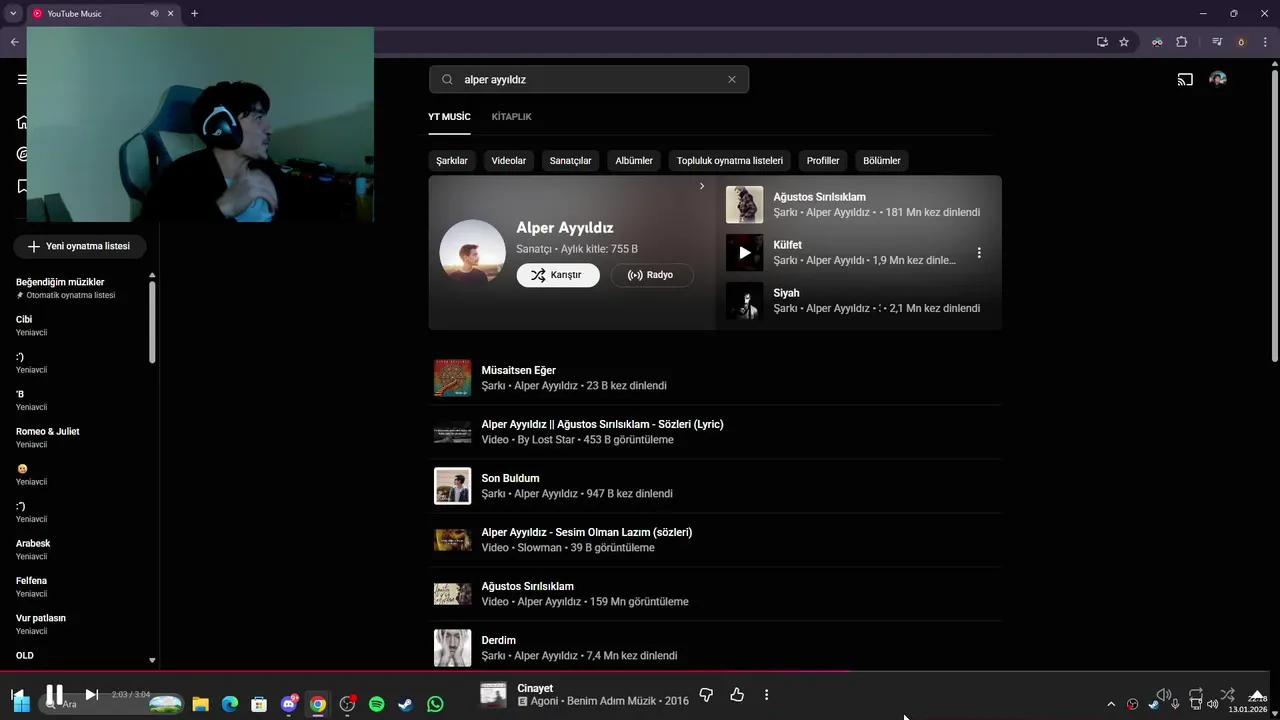The height and width of the screenshot is (720, 1280).
Task: Open more options for Külfet
Action: pos(979,253)
